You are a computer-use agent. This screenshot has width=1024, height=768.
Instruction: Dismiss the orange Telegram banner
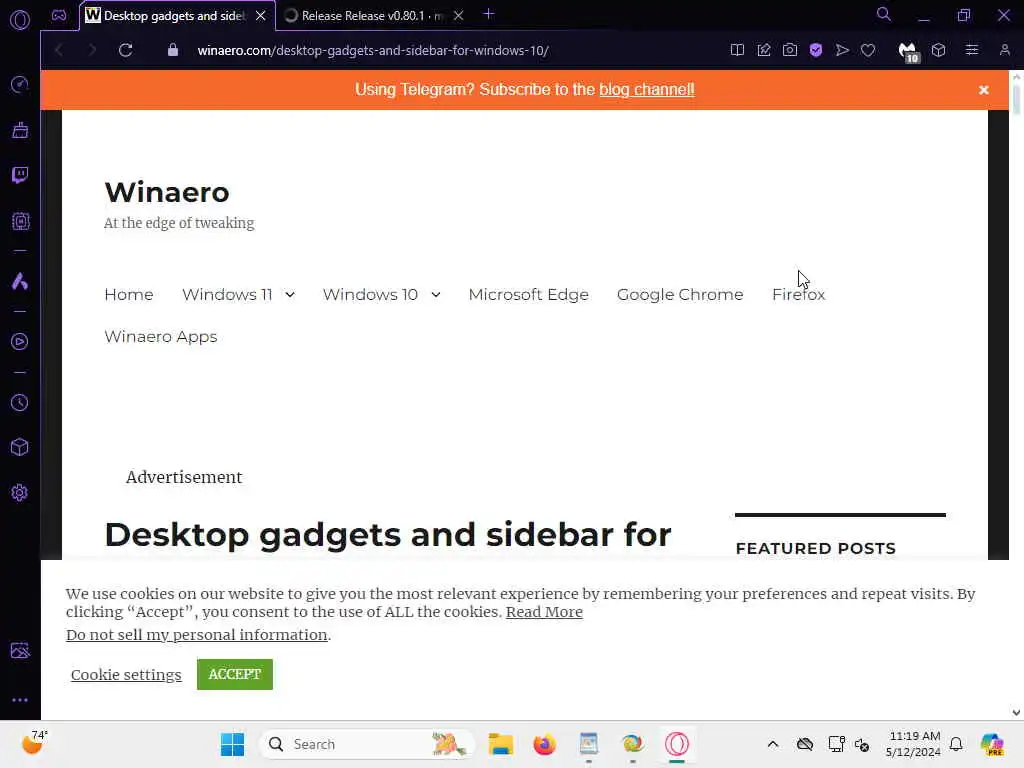[x=984, y=90]
